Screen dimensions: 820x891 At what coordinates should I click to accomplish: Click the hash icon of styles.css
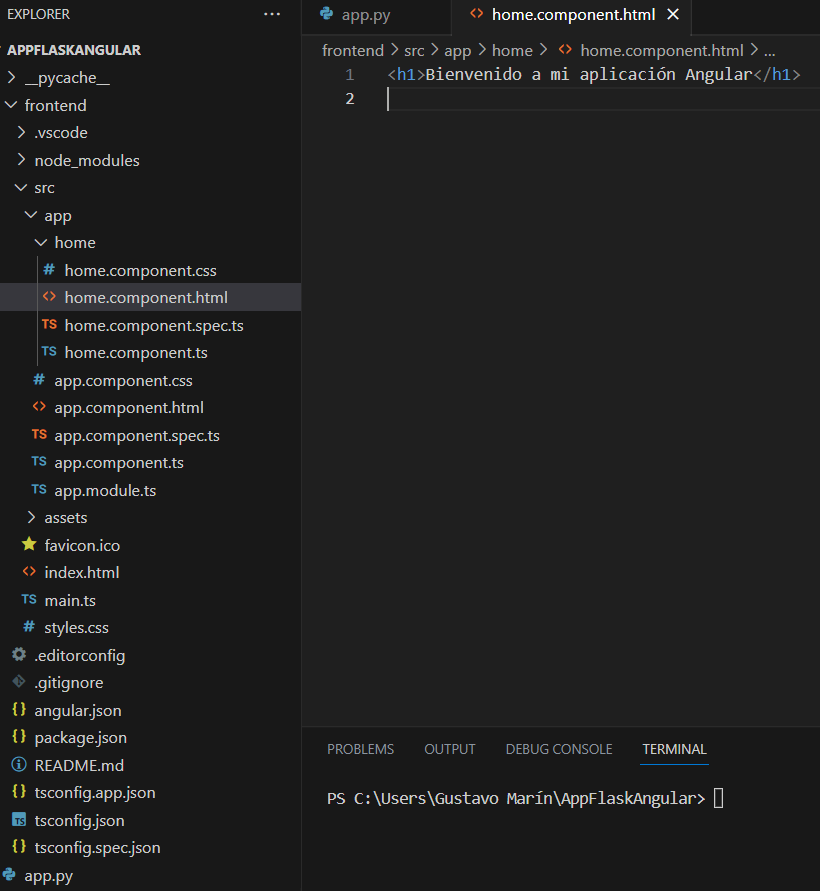[29, 627]
